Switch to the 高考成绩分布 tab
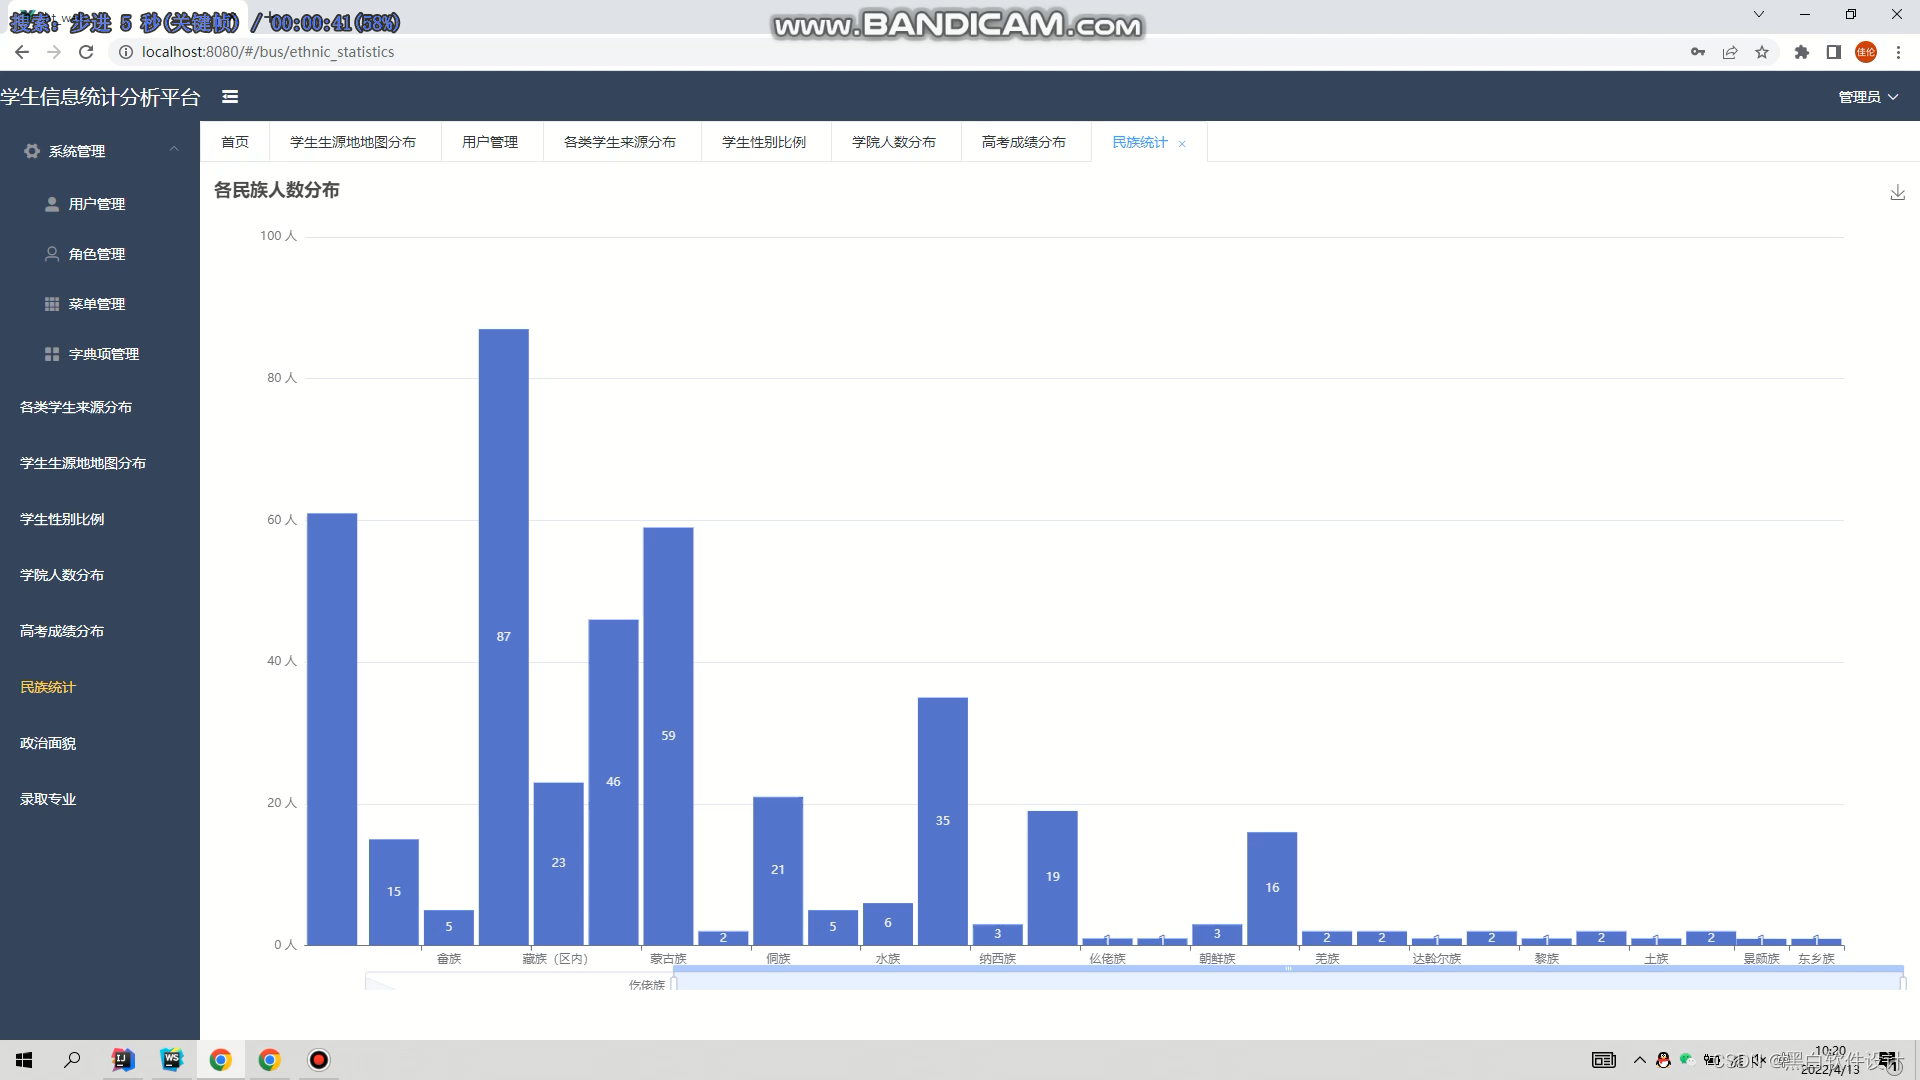The height and width of the screenshot is (1080, 1920). (x=1024, y=142)
